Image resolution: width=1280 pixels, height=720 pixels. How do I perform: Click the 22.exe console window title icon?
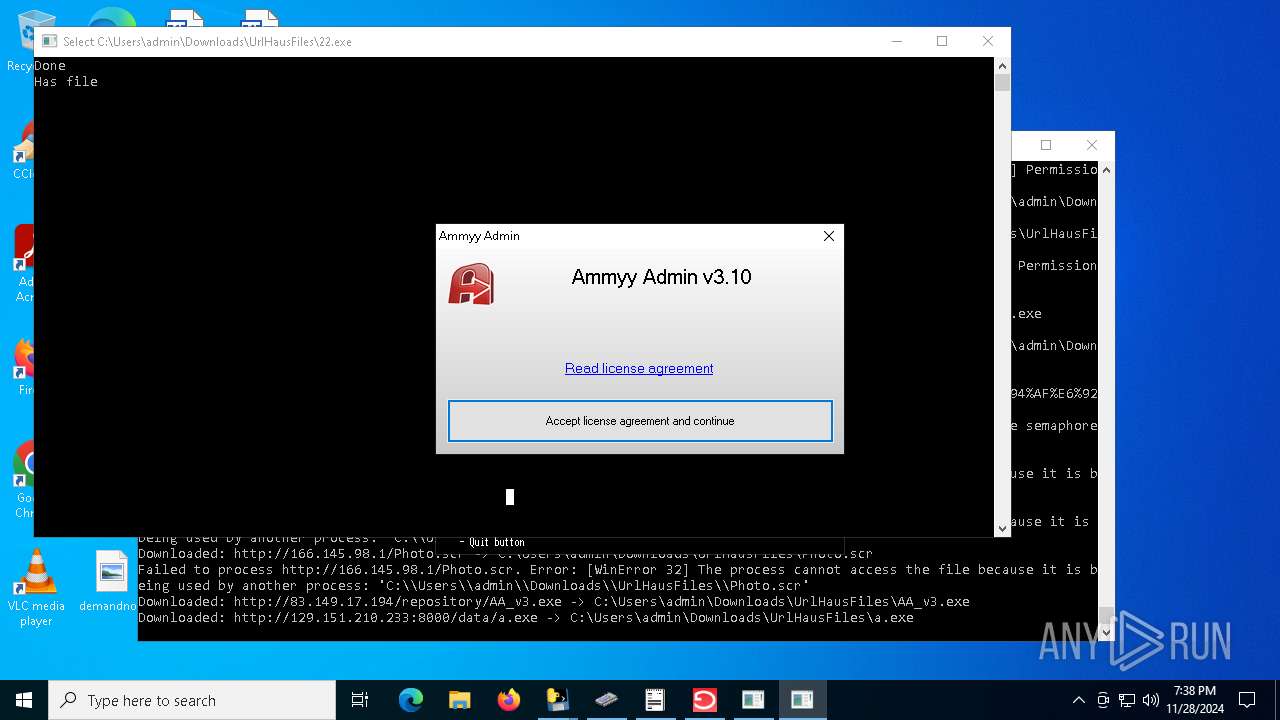pyautogui.click(x=49, y=41)
